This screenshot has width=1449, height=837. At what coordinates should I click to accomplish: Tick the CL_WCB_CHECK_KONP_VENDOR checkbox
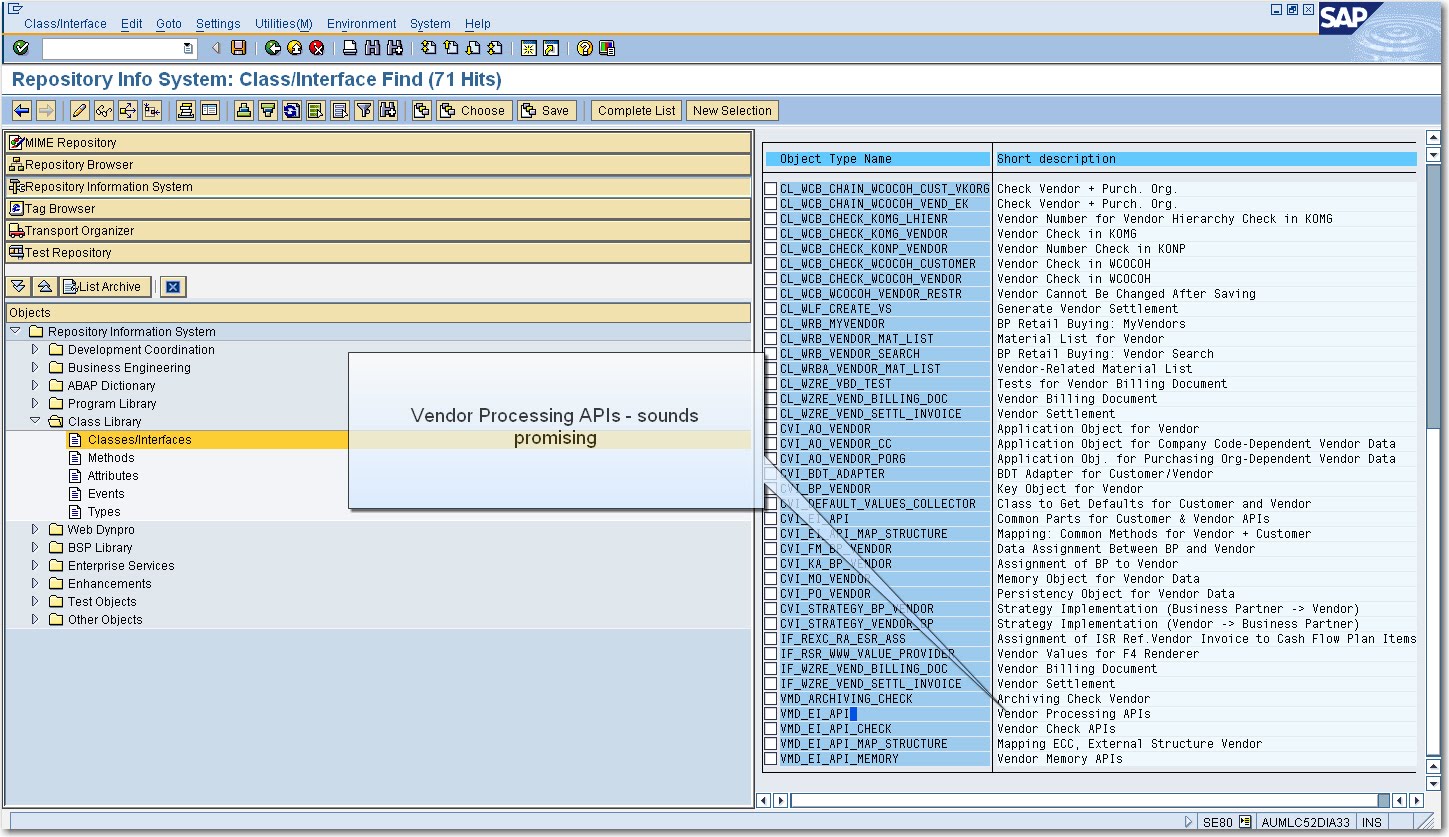pyautogui.click(x=770, y=249)
